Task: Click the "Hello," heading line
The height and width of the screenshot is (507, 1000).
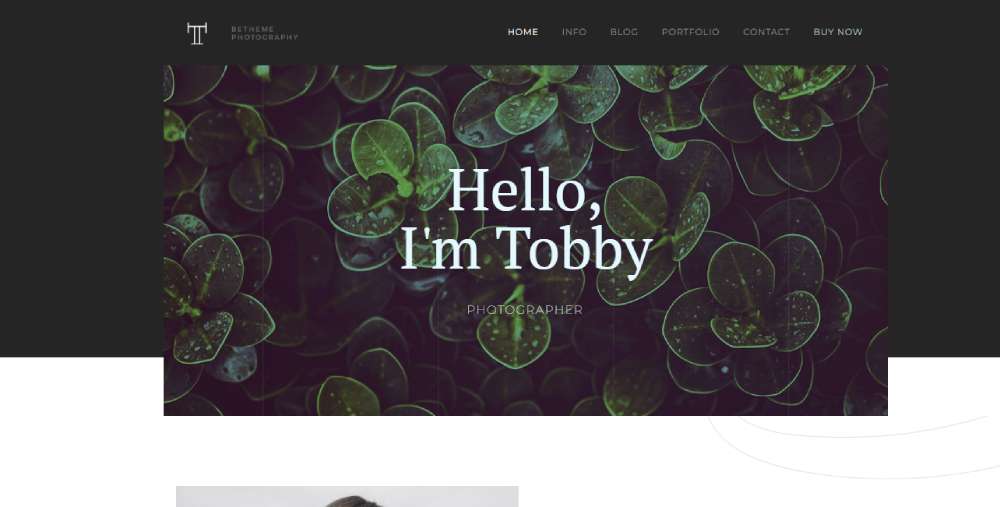Action: (x=525, y=191)
